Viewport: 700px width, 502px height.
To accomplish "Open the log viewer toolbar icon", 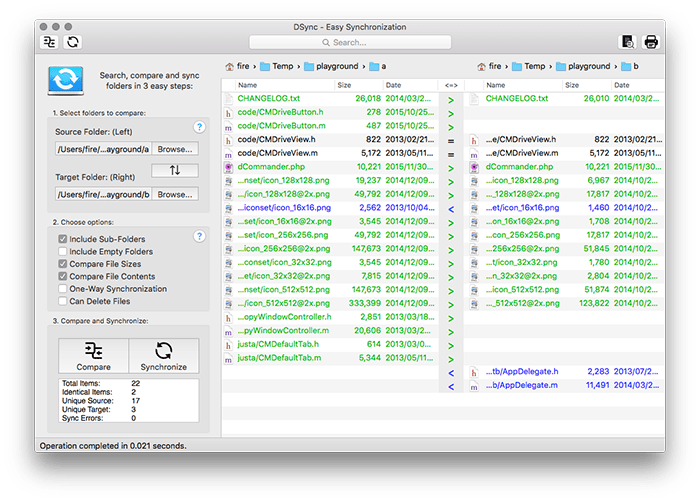I will [x=628, y=42].
